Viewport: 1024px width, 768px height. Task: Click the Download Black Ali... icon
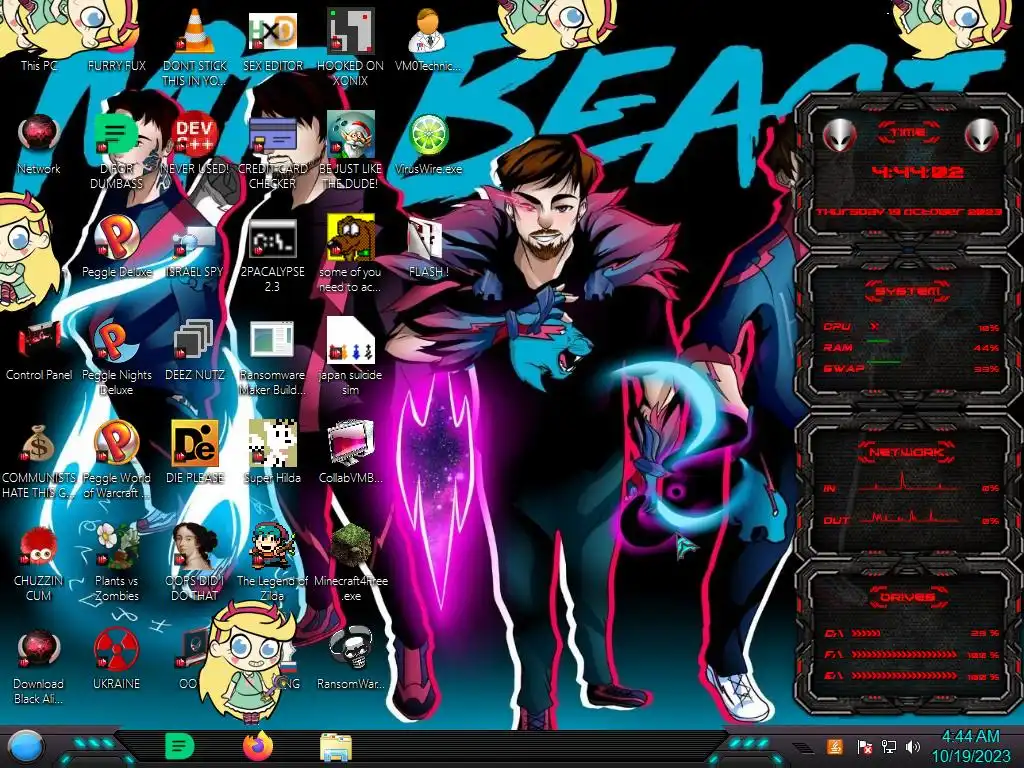click(39, 666)
